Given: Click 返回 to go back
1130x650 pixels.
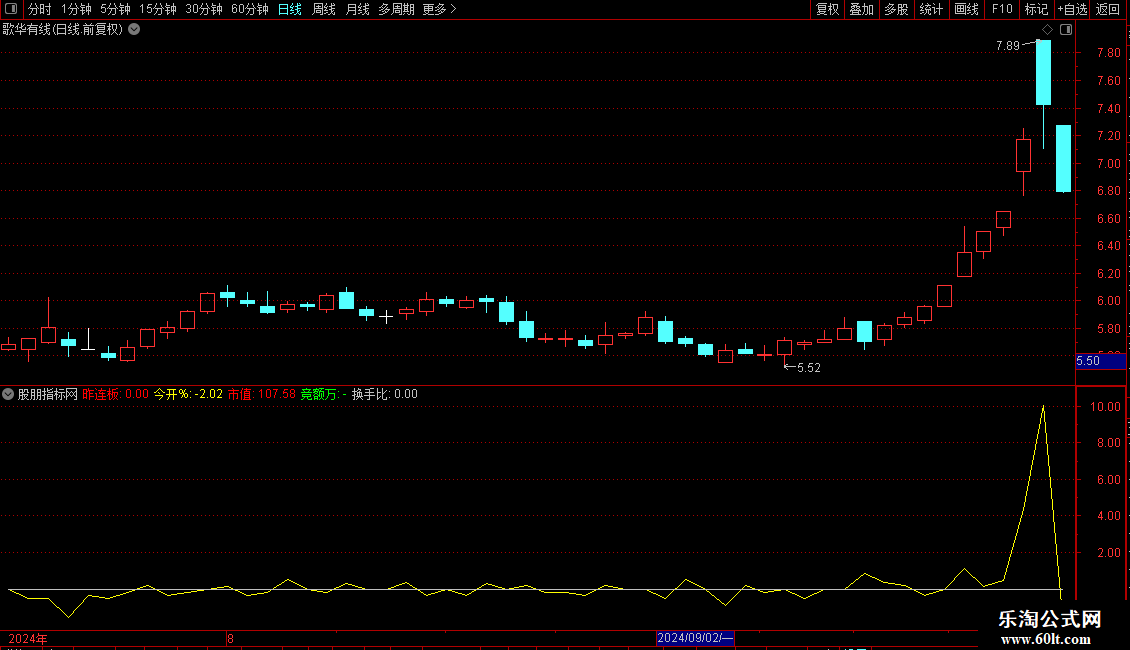Looking at the screenshot, I should click(1108, 9).
